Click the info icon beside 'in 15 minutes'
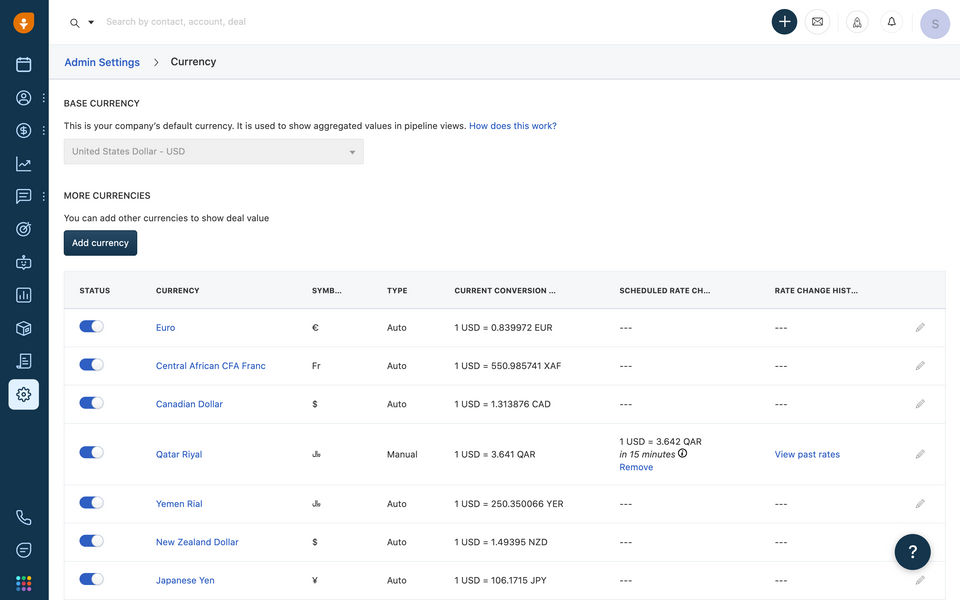Image resolution: width=960 pixels, height=600 pixels. (x=683, y=453)
